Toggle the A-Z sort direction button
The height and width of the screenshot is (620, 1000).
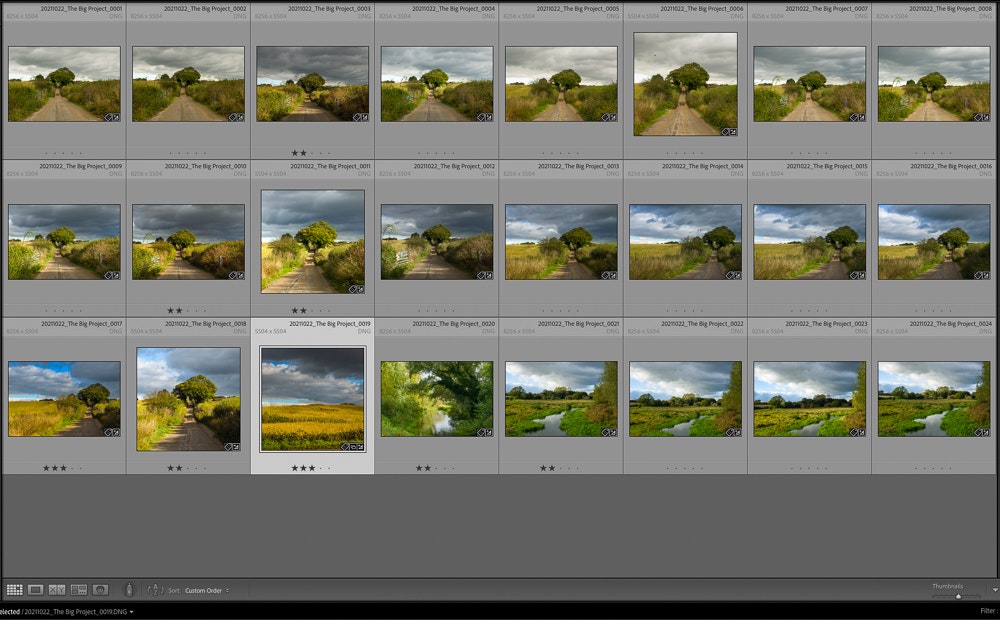155,590
